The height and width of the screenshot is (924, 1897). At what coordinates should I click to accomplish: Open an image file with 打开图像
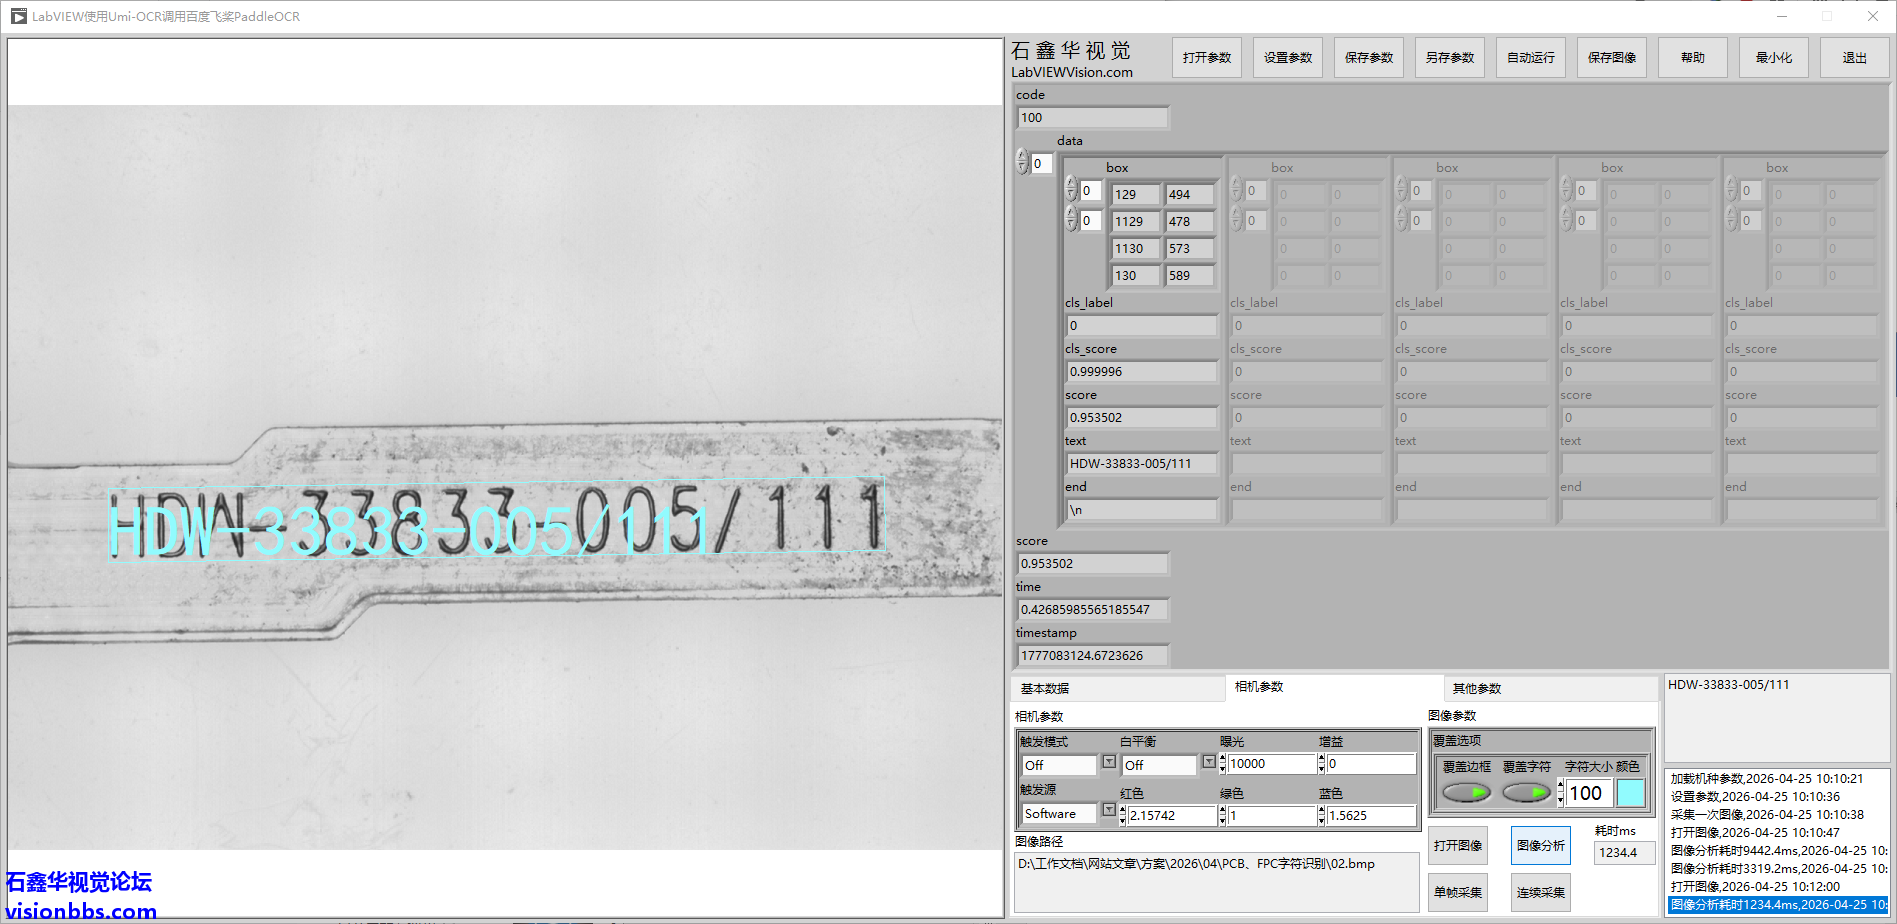coord(1457,846)
